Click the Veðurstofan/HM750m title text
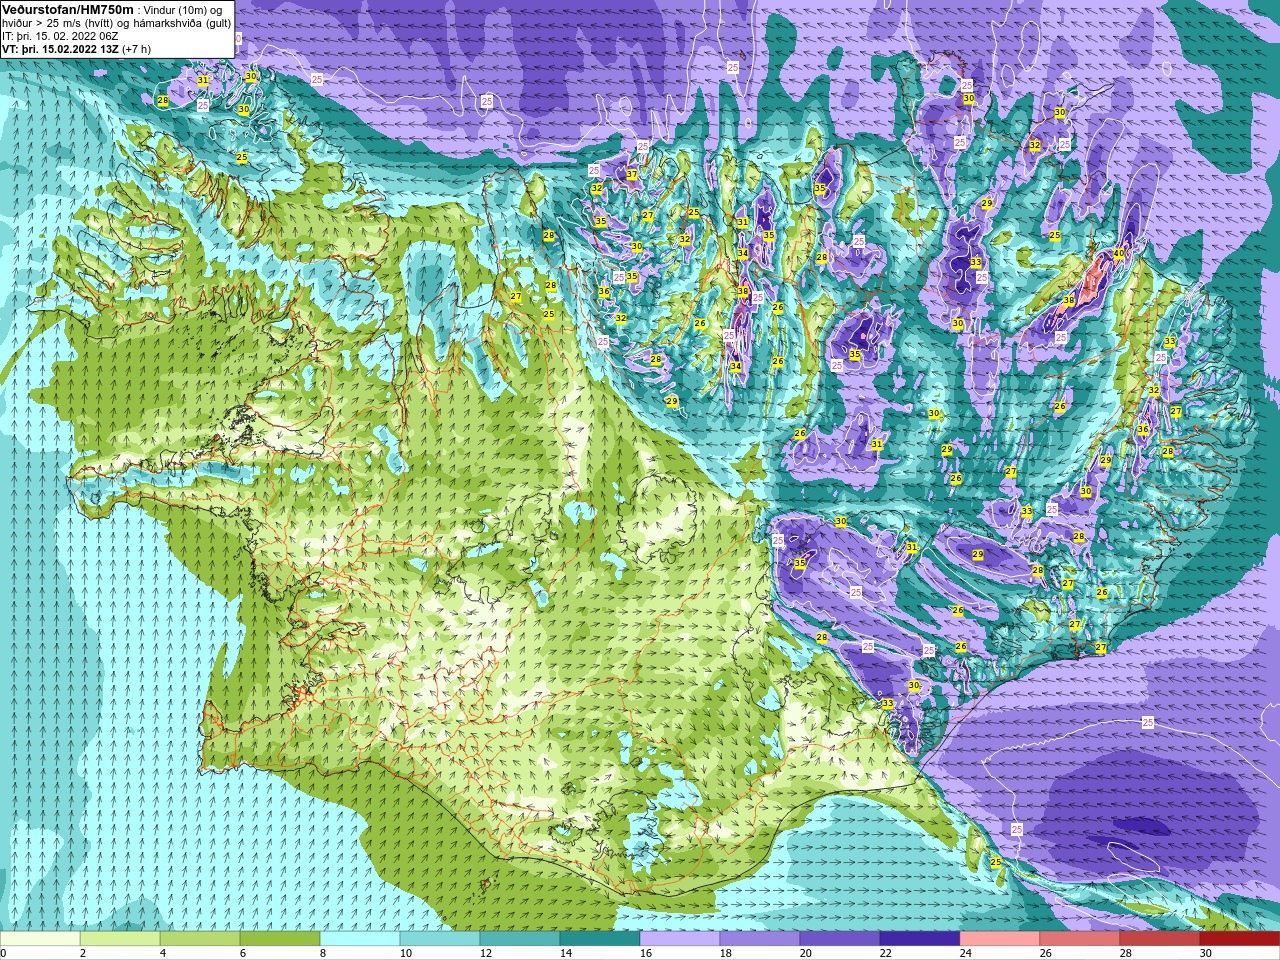 pos(68,8)
